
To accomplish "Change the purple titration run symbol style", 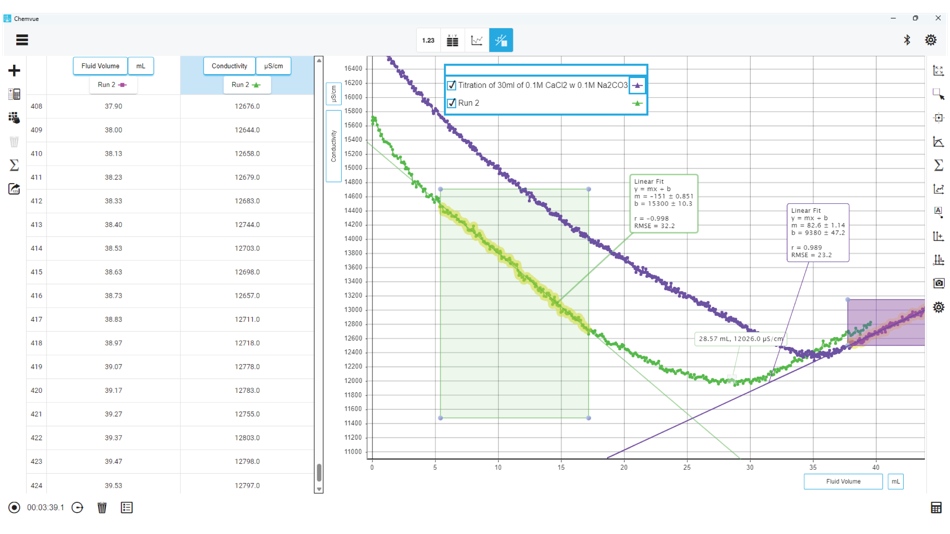I will click(x=637, y=85).
